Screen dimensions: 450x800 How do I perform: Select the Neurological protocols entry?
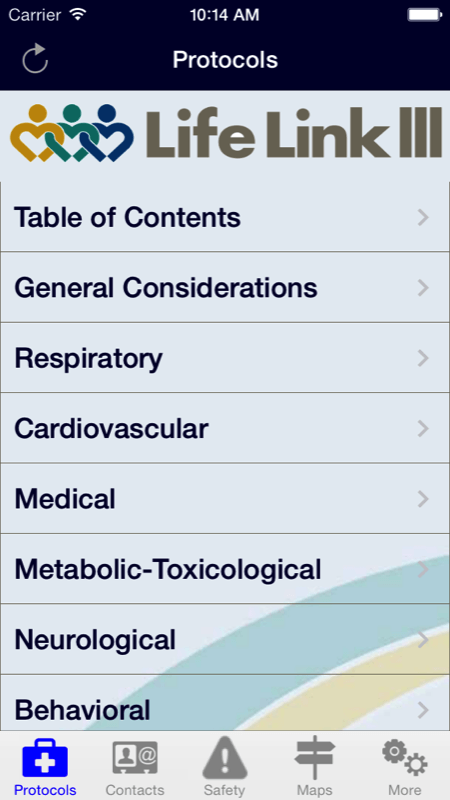(225, 639)
